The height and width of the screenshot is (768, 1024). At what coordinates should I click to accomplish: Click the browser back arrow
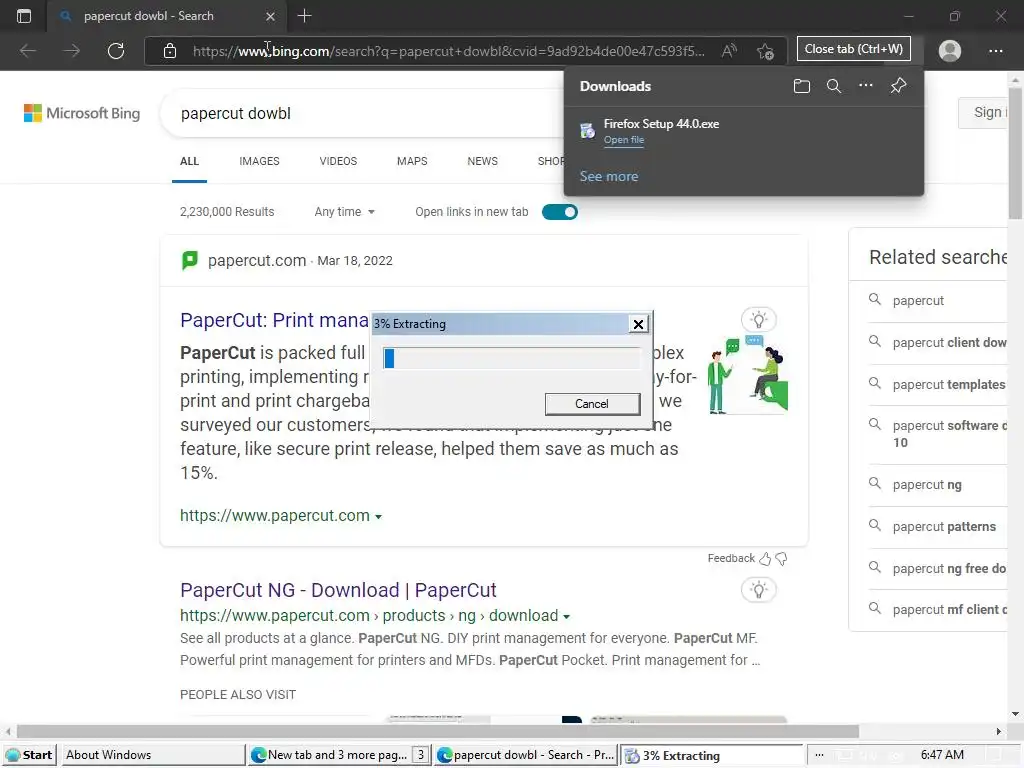tap(28, 51)
